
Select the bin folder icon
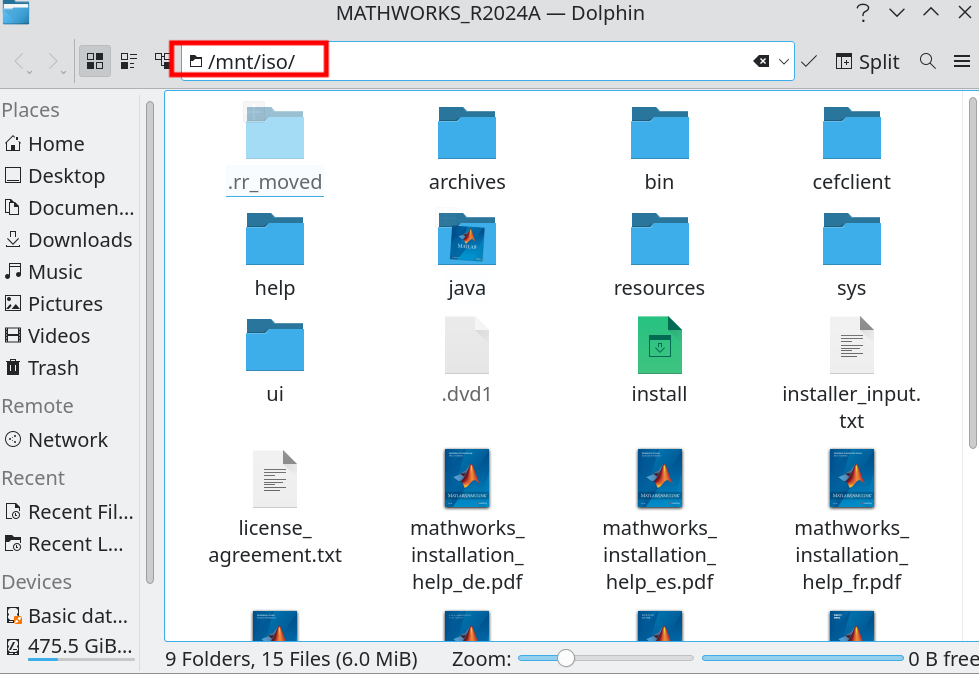pyautogui.click(x=659, y=133)
